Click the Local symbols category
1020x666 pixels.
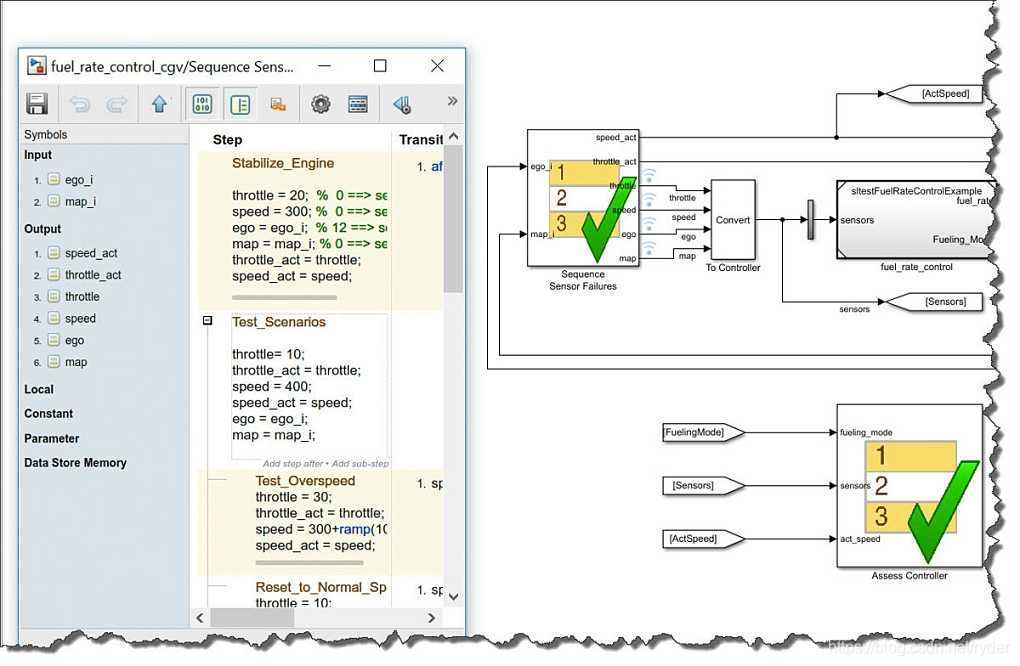pos(39,389)
